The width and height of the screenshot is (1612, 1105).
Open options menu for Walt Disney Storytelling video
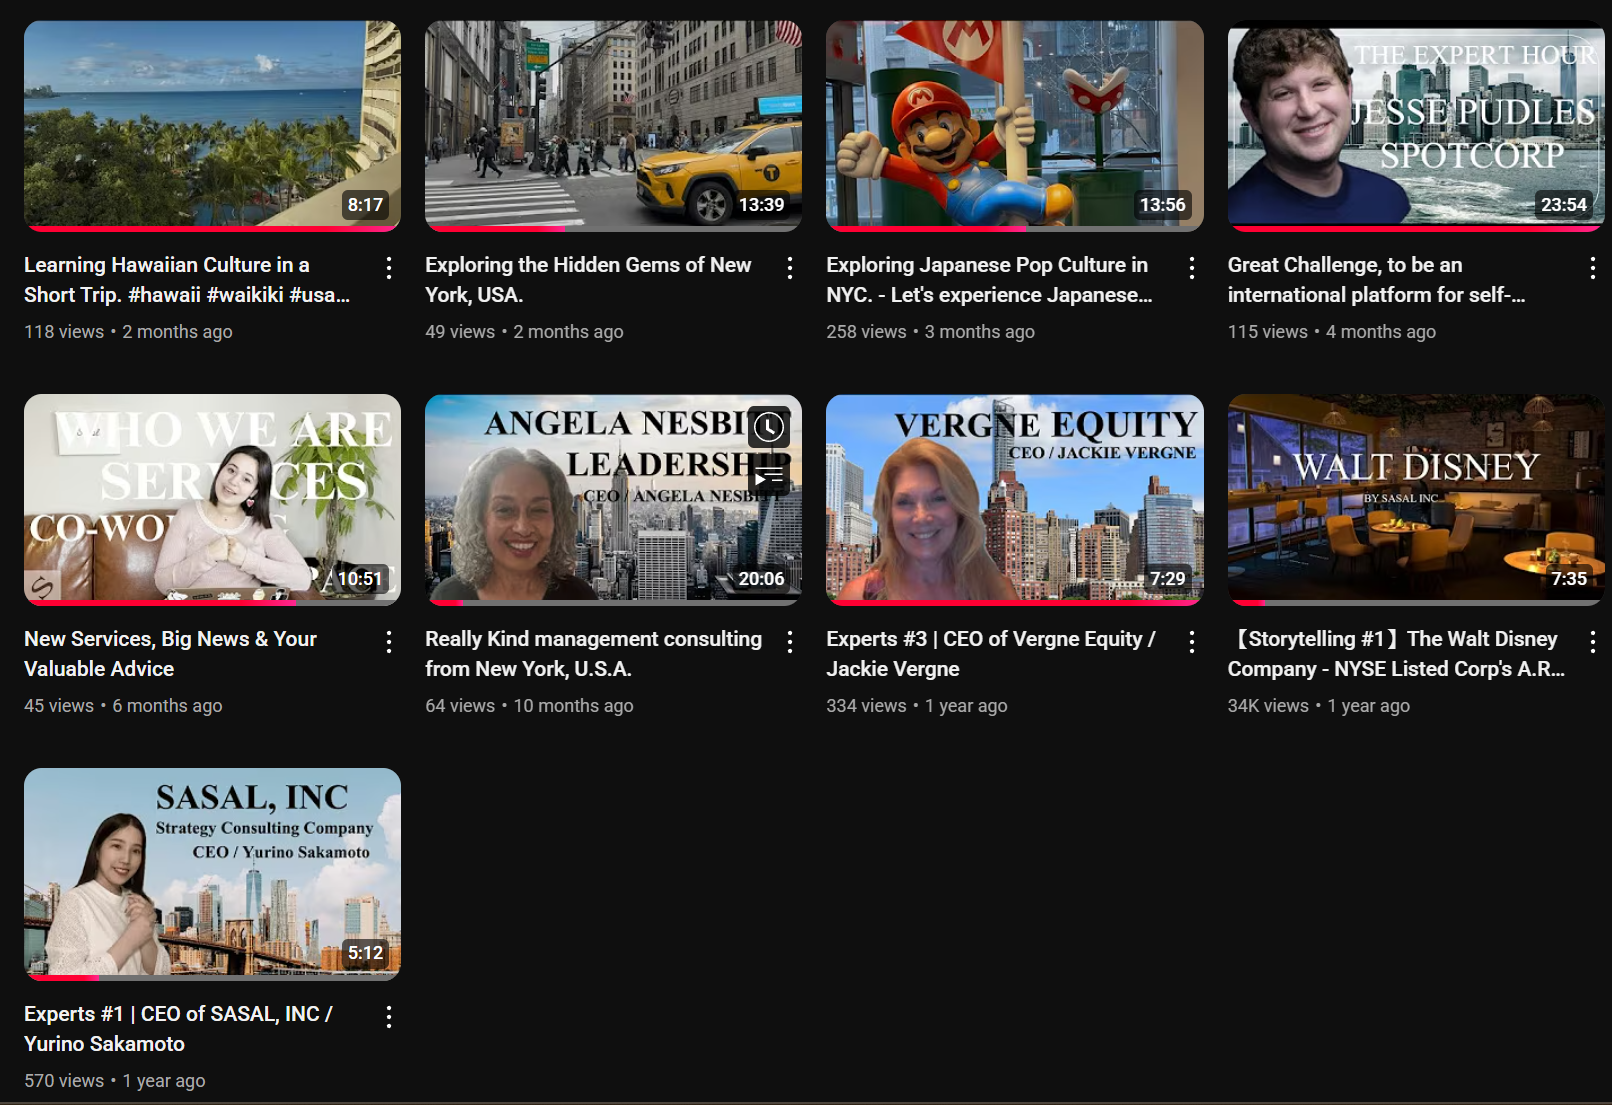coord(1592,642)
